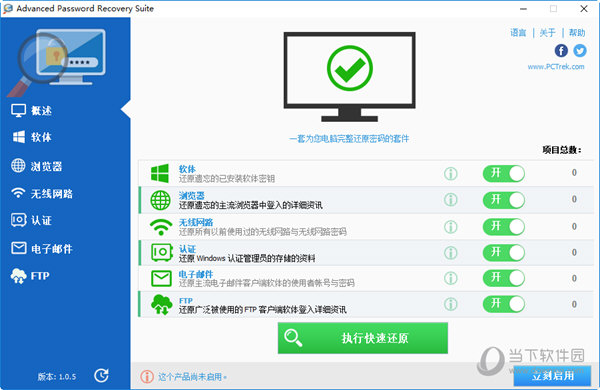The height and width of the screenshot is (390, 600).
Task: Open the 关于 about link
Action: click(x=547, y=33)
